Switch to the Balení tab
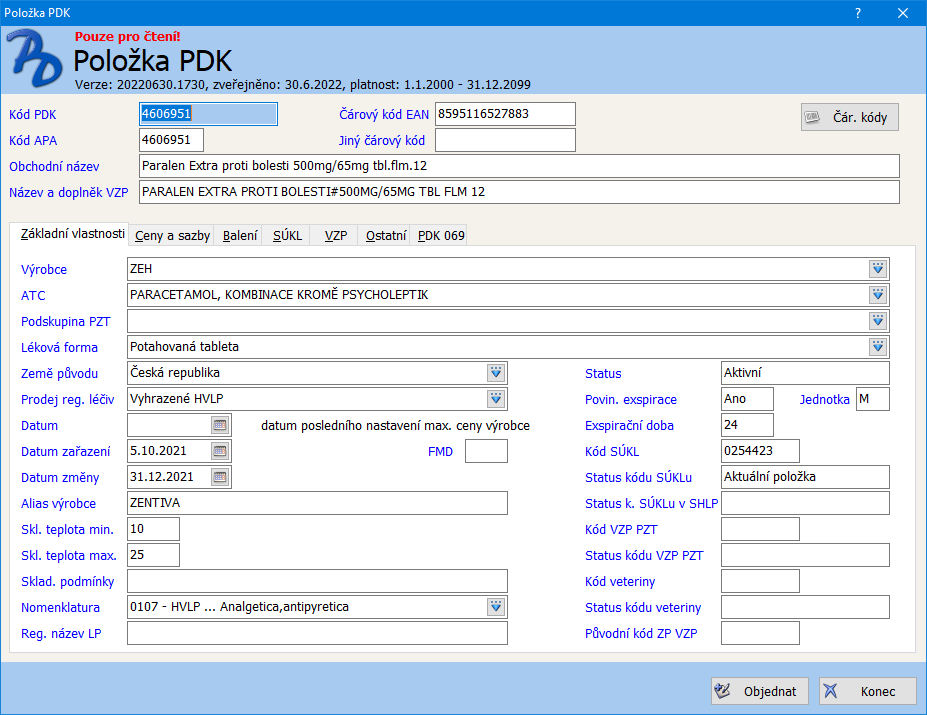The height and width of the screenshot is (715, 927). pos(239,236)
